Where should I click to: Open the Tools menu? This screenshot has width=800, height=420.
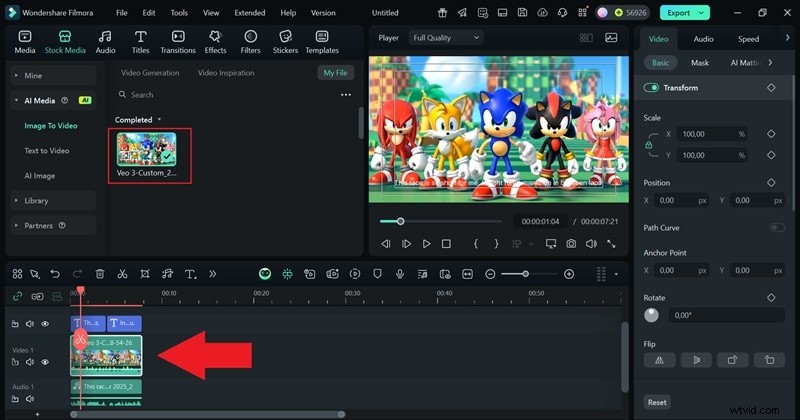pos(179,13)
